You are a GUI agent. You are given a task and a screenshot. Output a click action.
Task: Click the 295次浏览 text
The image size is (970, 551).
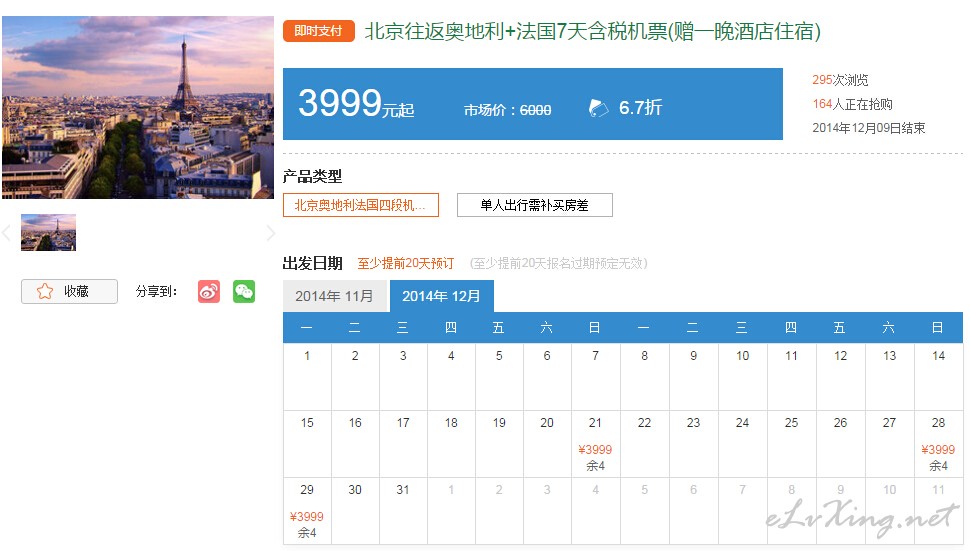tap(840, 80)
